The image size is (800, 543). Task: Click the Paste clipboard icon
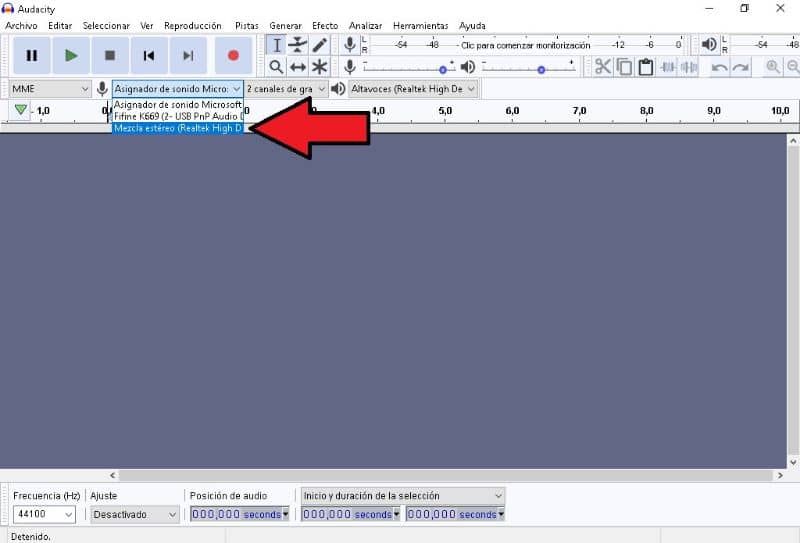[x=645, y=67]
